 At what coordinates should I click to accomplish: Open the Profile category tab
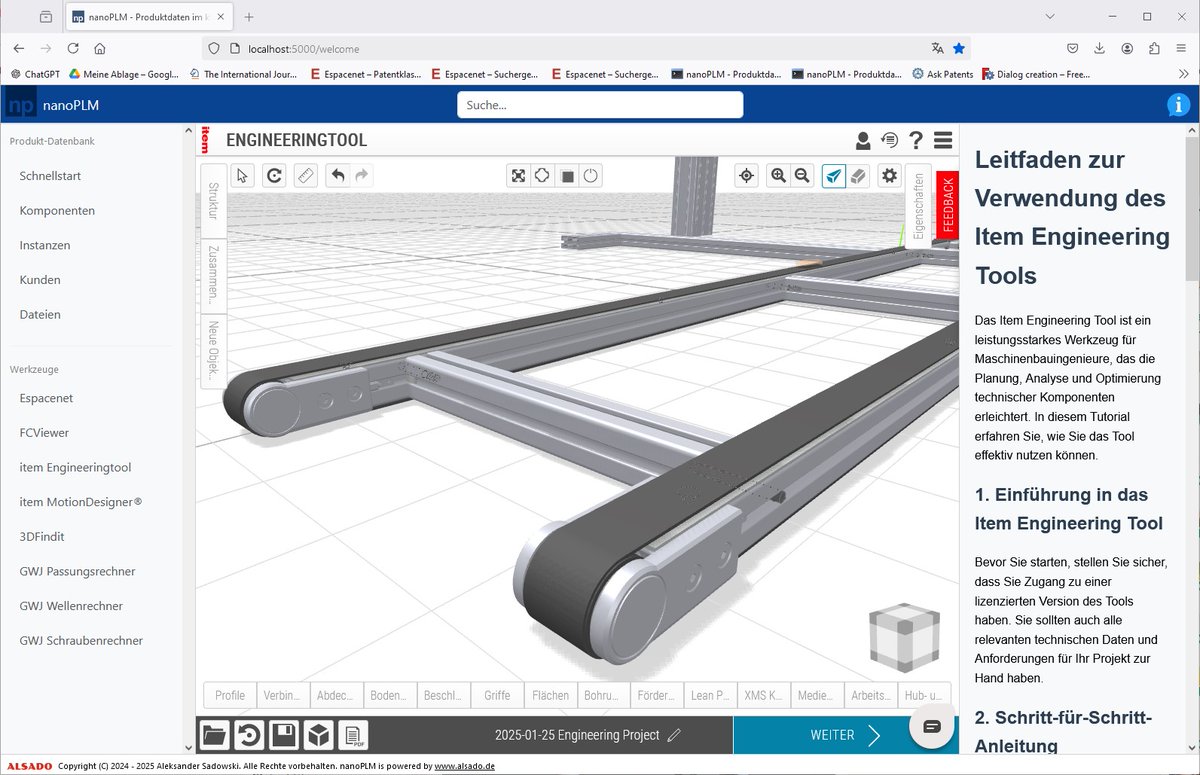pos(230,695)
